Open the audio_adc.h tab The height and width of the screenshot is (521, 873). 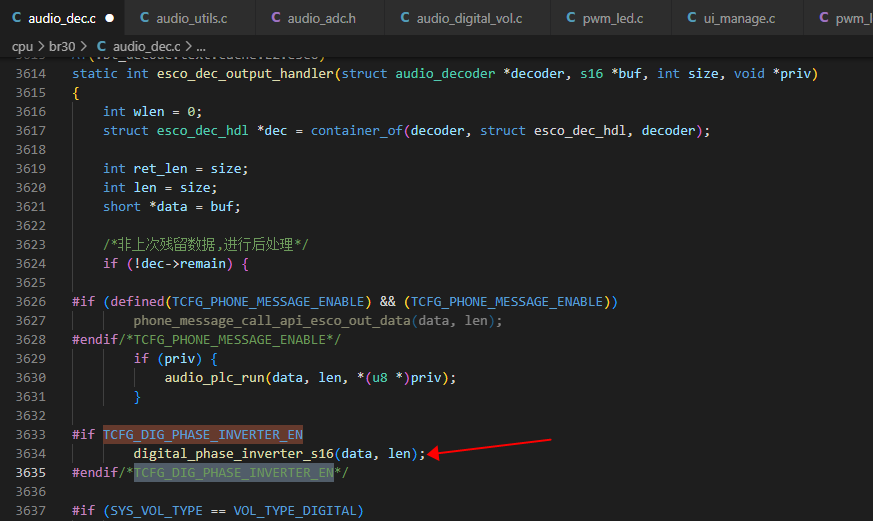pyautogui.click(x=321, y=18)
